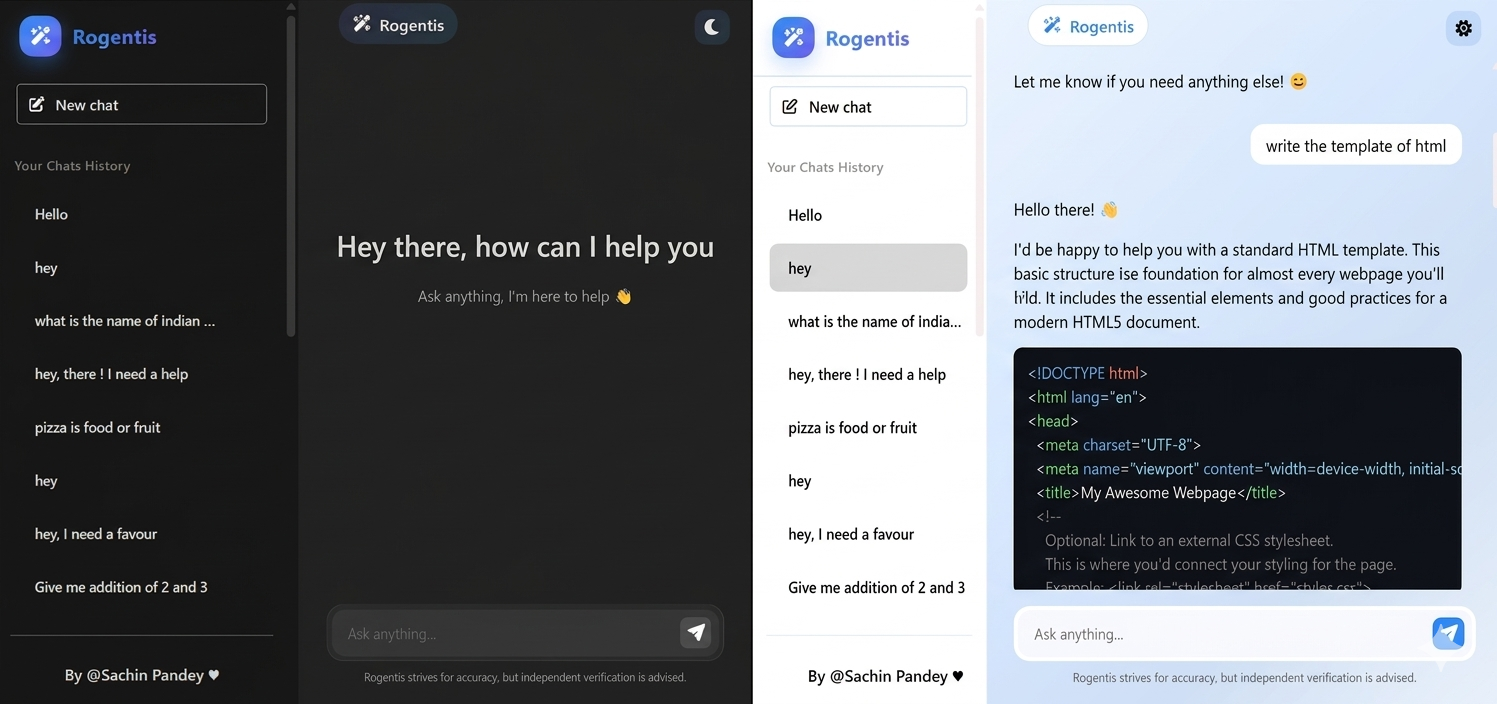Open the highlighted 'hey' conversation in light sidebar
This screenshot has width=1497, height=704.
(868, 268)
